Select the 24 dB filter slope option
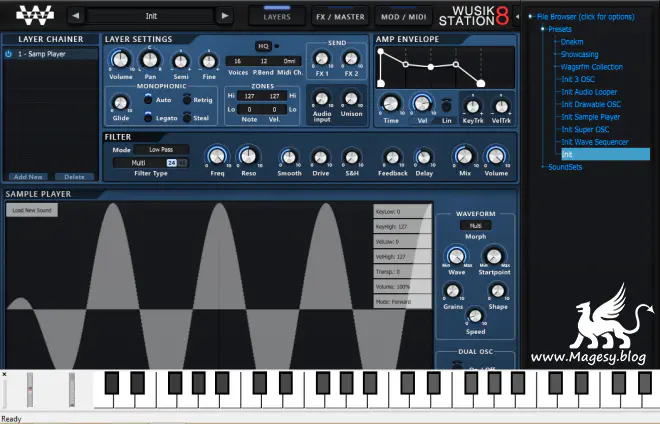Viewport: 660px width, 424px height. pos(171,163)
